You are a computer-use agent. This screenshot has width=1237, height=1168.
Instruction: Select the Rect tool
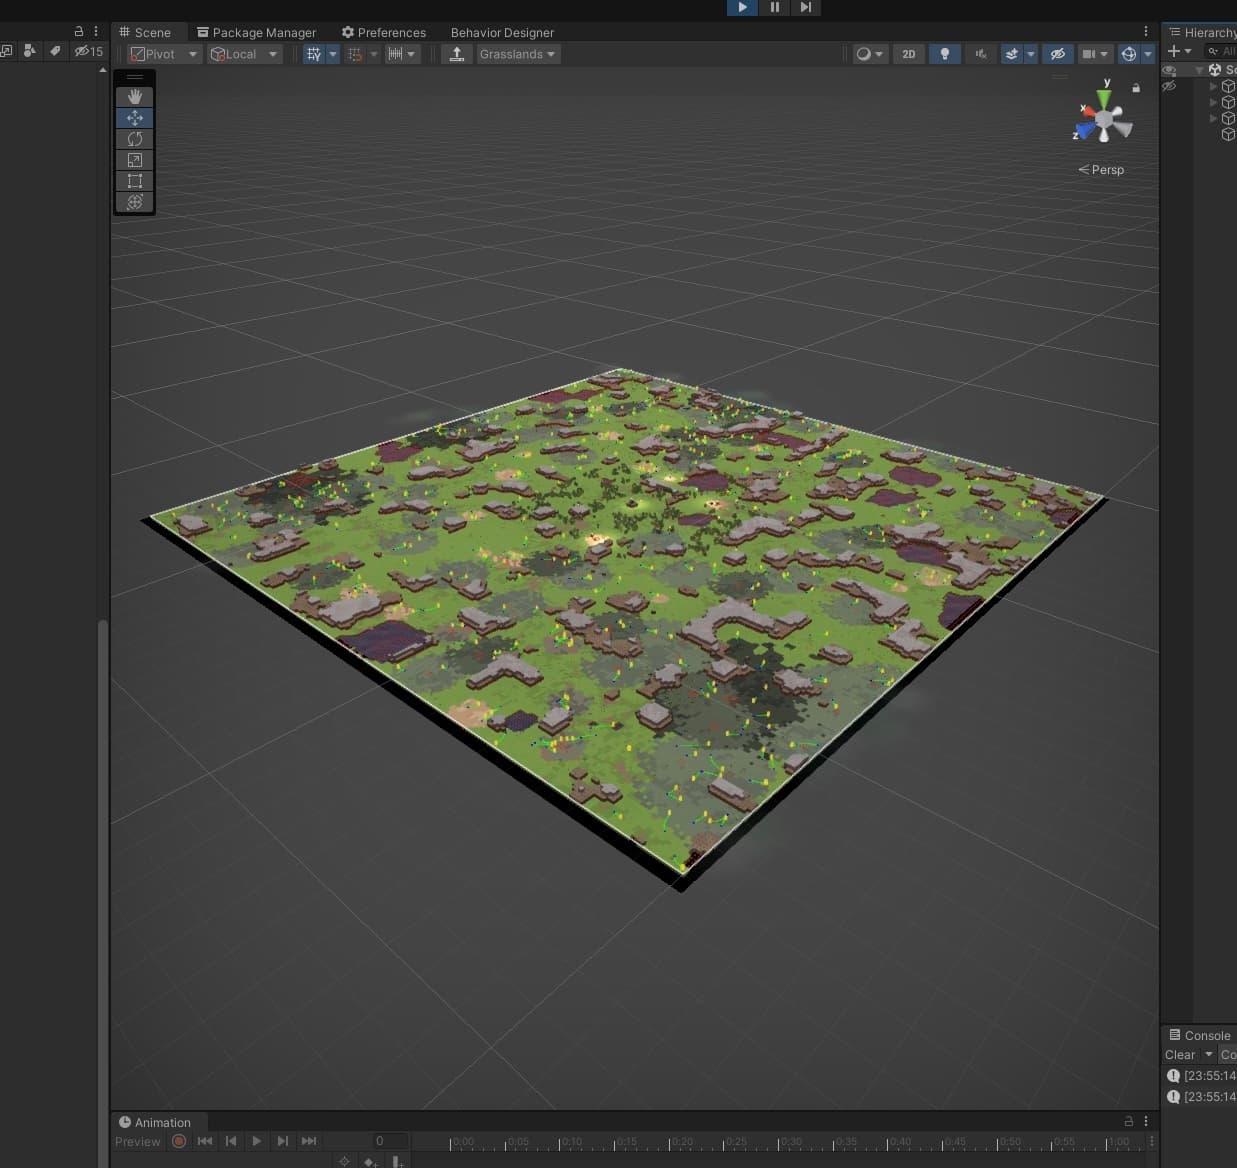click(135, 181)
